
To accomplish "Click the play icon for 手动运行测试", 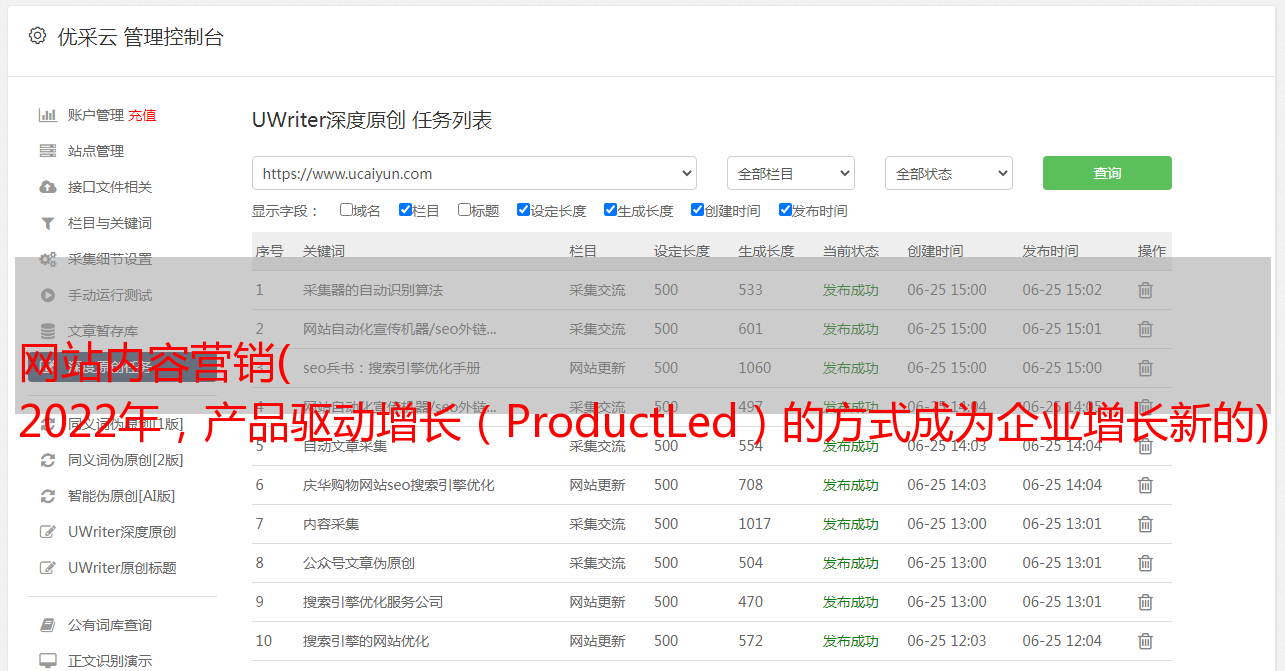I will [x=47, y=295].
